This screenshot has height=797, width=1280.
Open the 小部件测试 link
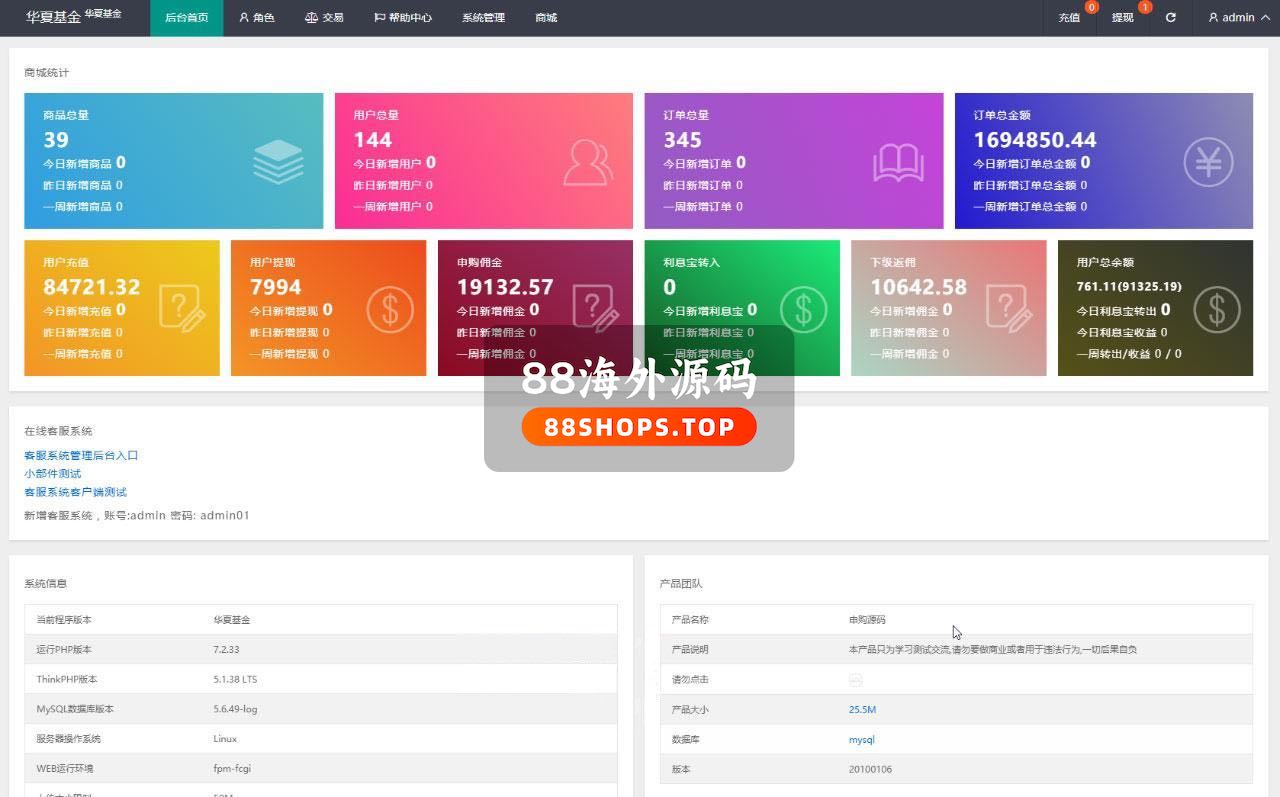click(53, 473)
